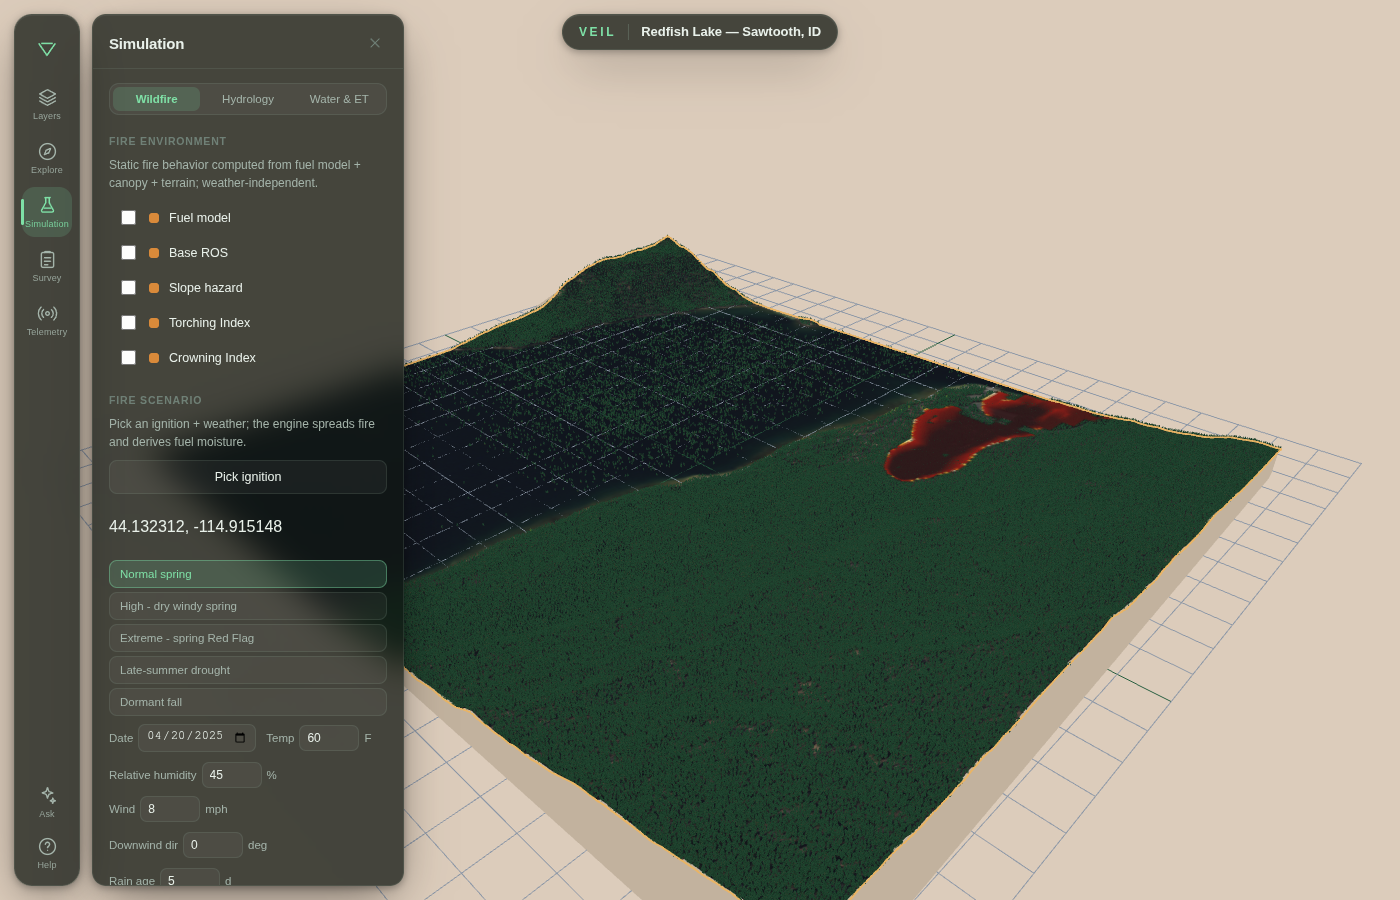Screen dimensions: 1400x900
Task: Enable the Slope hazard checkbox
Action: click(128, 287)
